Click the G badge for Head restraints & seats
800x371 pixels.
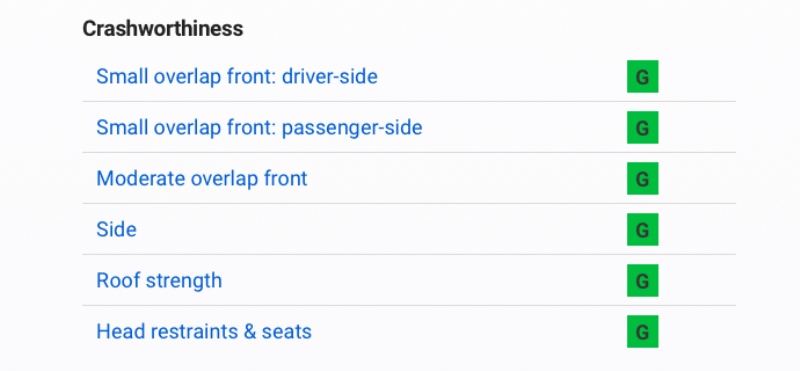(x=642, y=332)
